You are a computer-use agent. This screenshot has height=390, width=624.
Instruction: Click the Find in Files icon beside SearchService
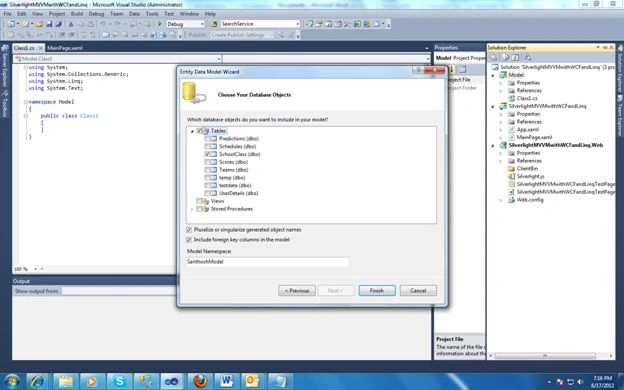214,24
